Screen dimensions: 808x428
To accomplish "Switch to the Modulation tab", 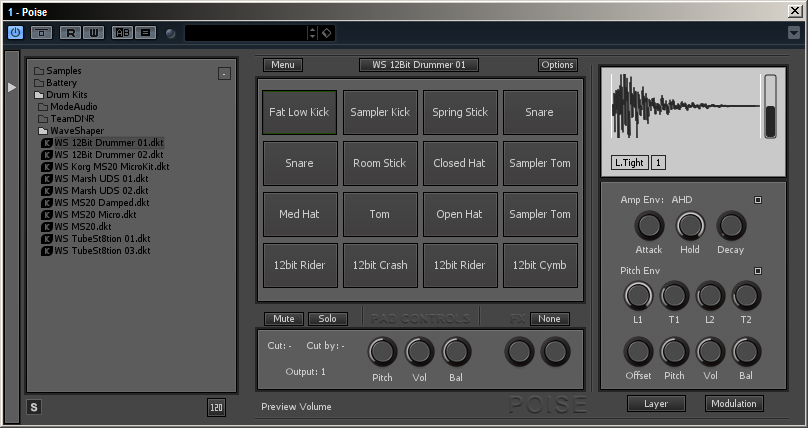I will (x=734, y=404).
